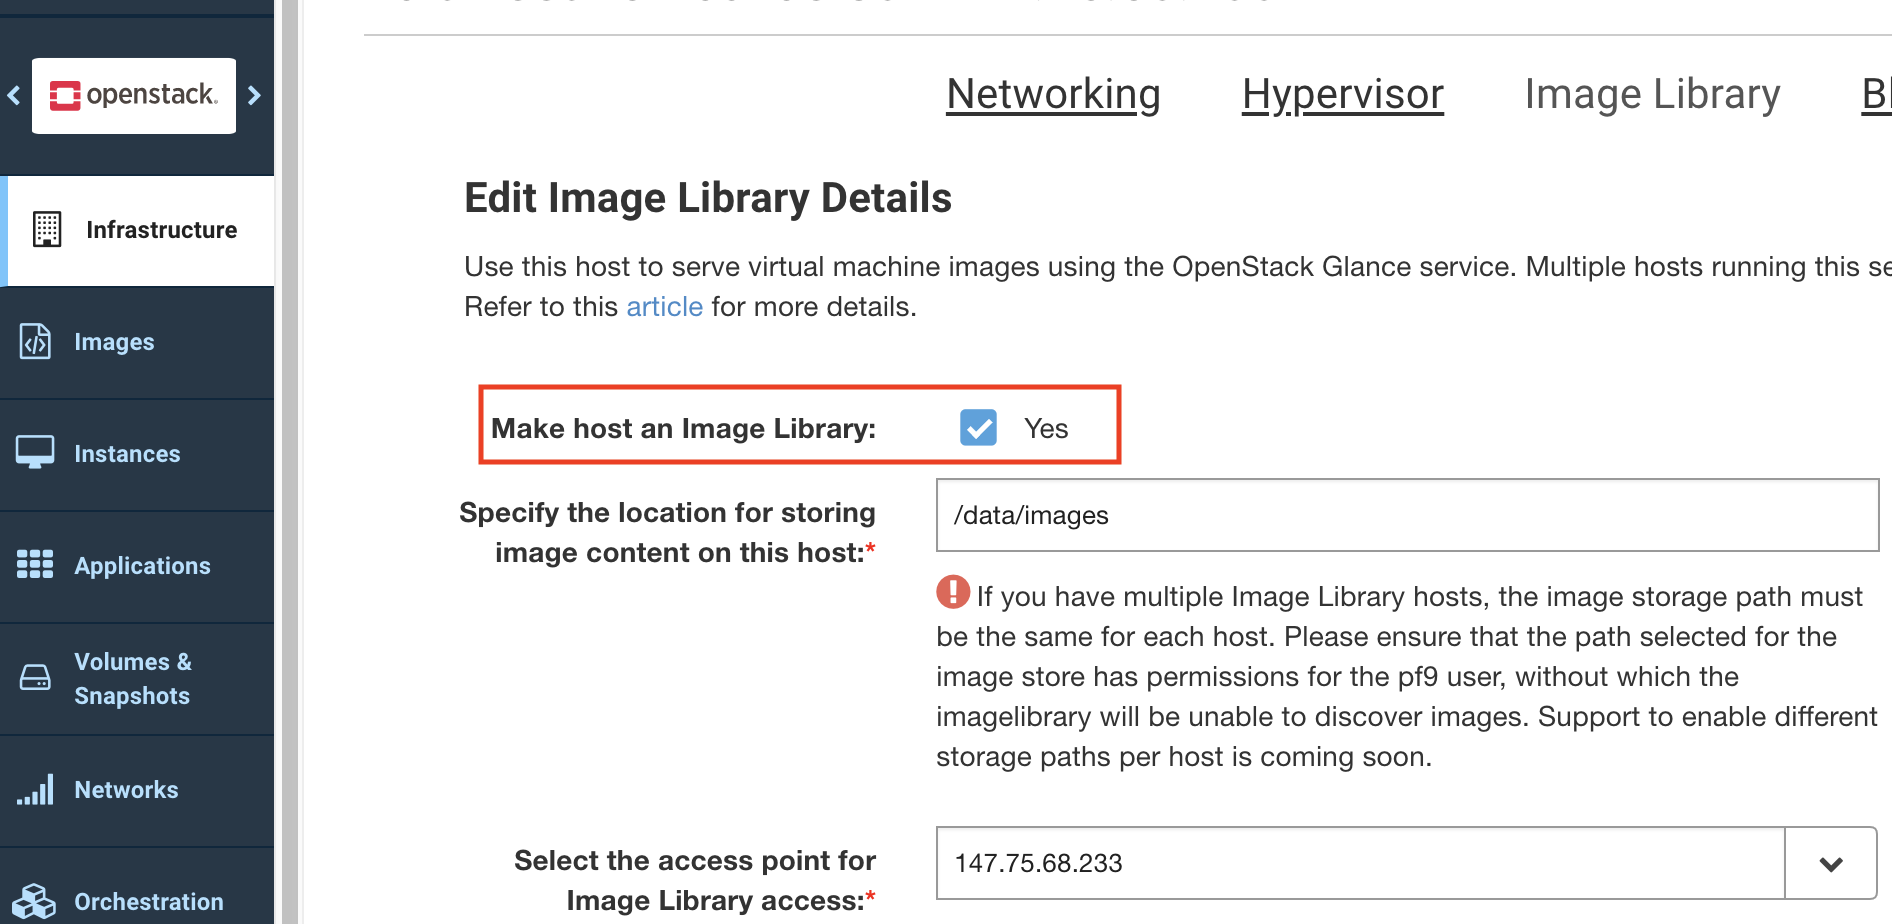Open the article link
The image size is (1892, 924).
click(664, 307)
